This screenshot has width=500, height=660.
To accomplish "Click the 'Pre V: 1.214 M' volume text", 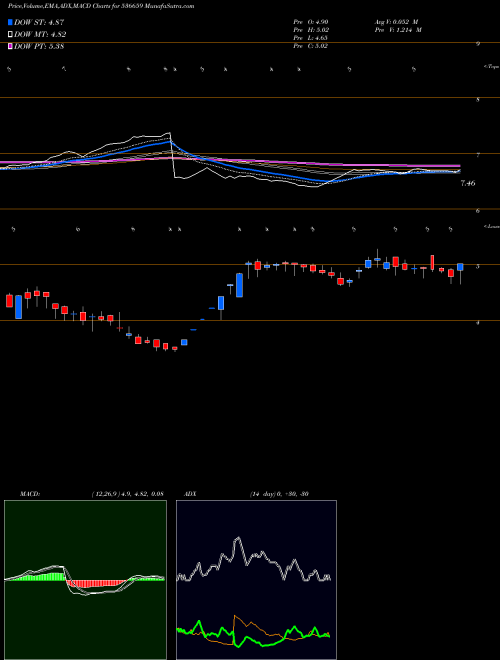I will point(399,30).
